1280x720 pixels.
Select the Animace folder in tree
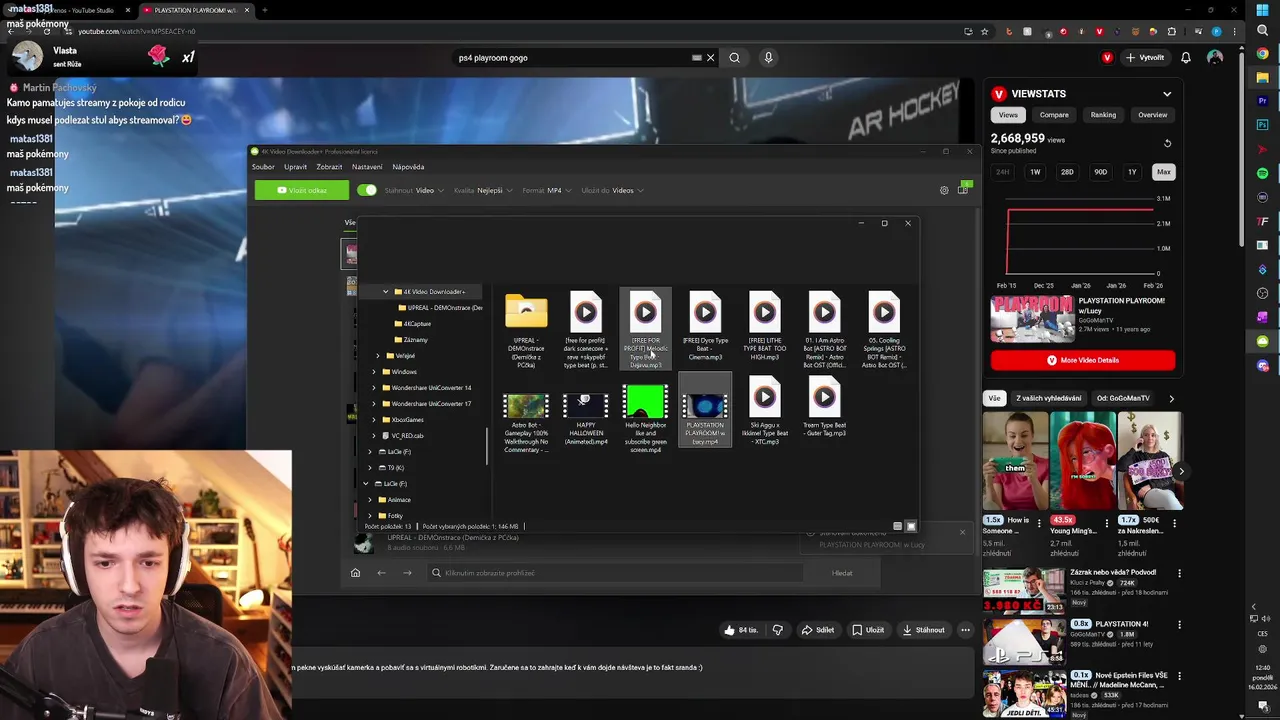tap(394, 500)
